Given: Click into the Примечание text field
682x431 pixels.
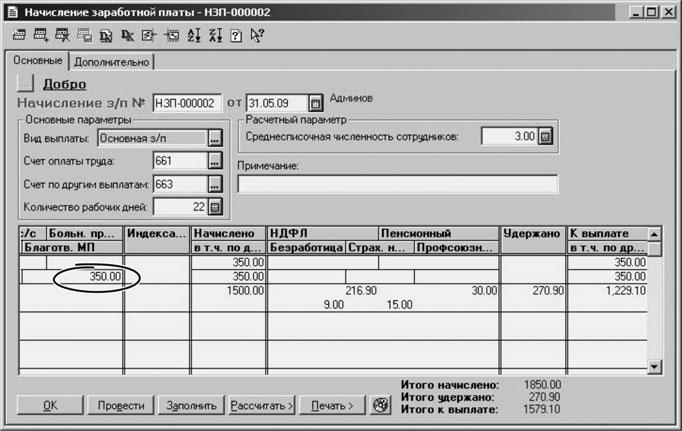Looking at the screenshot, I should click(397, 184).
